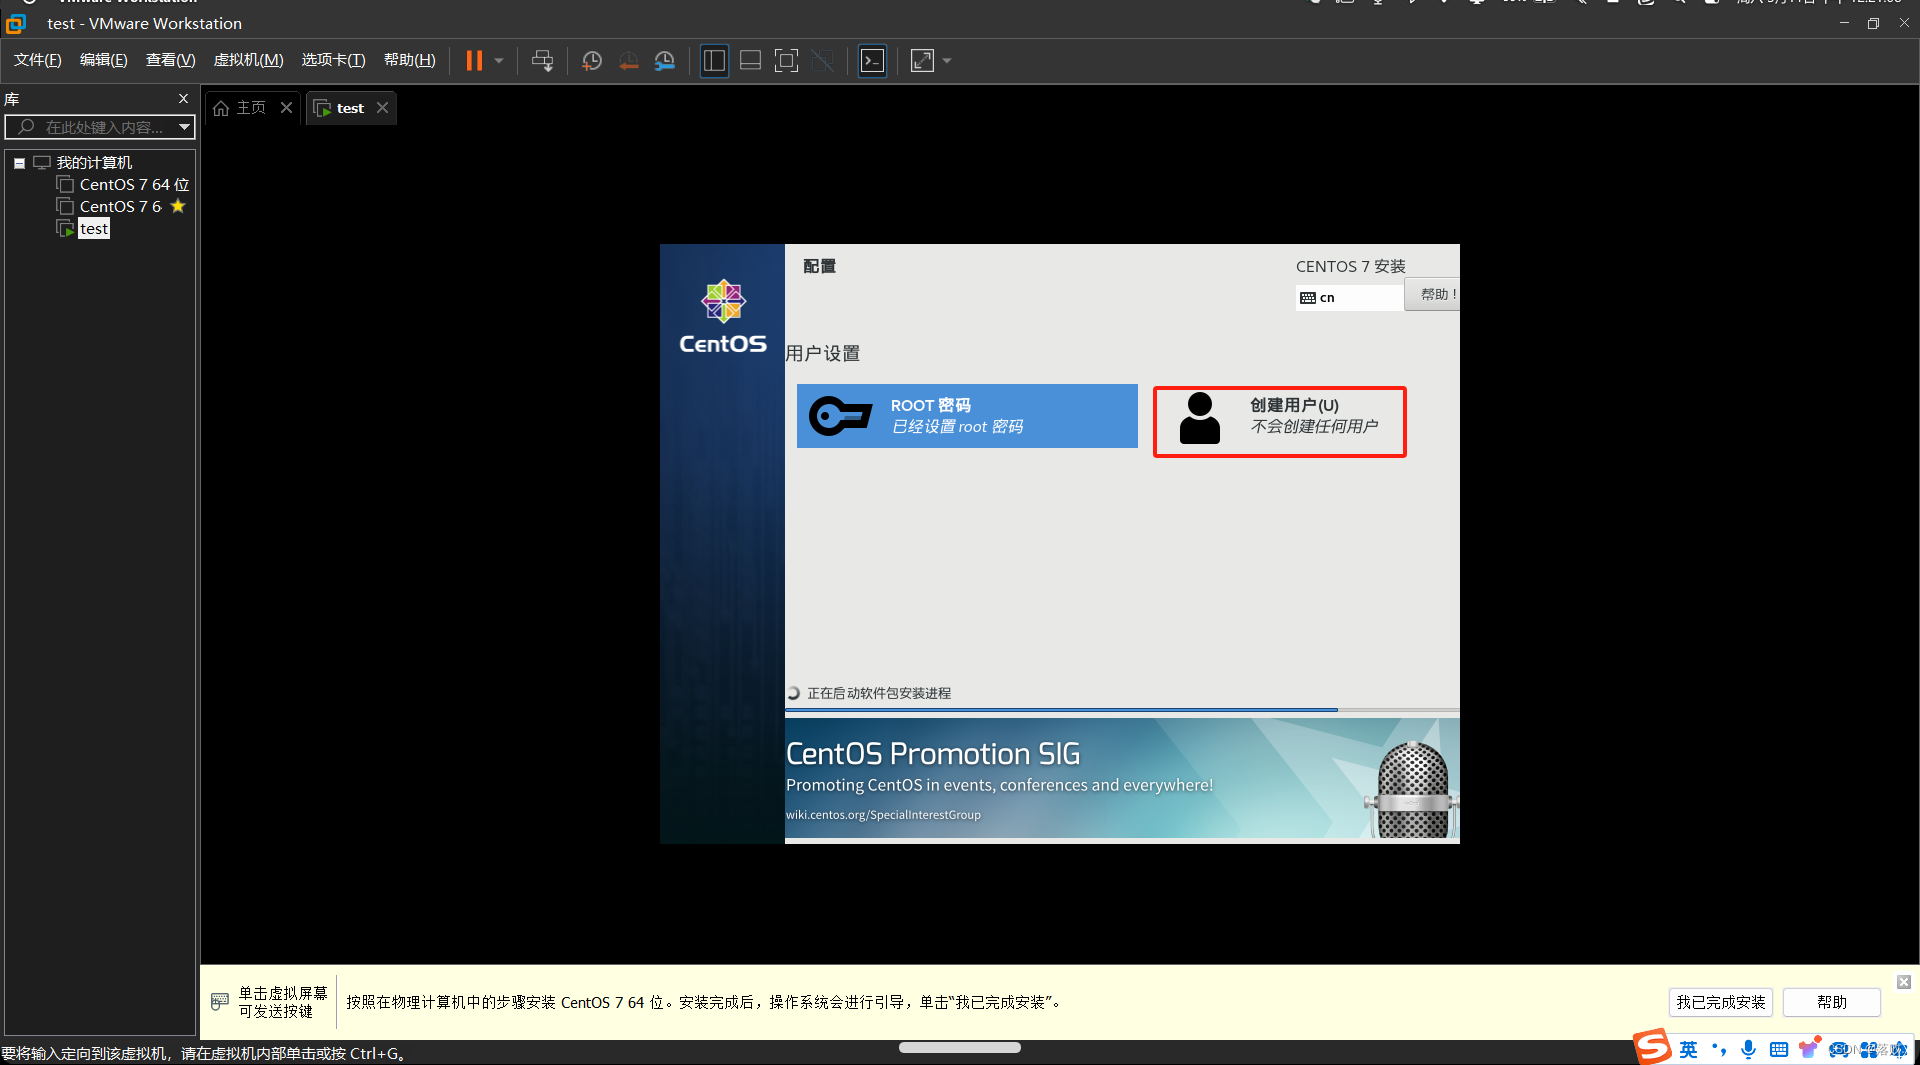Click the Unity mode toolbar icon
The width and height of the screenshot is (1920, 1065).
[823, 61]
